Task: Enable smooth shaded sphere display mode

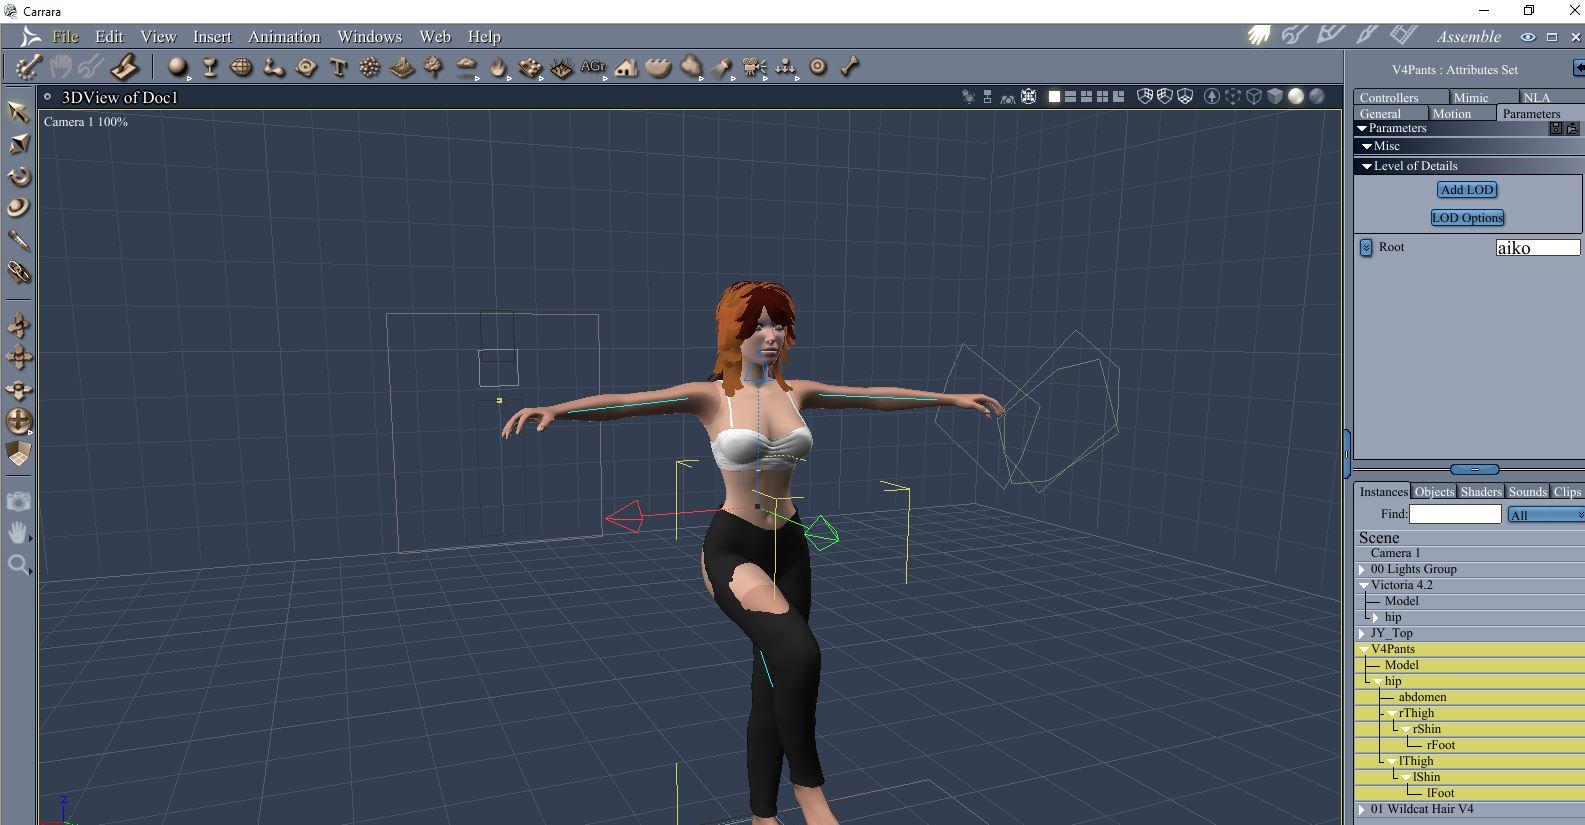Action: 1296,97
